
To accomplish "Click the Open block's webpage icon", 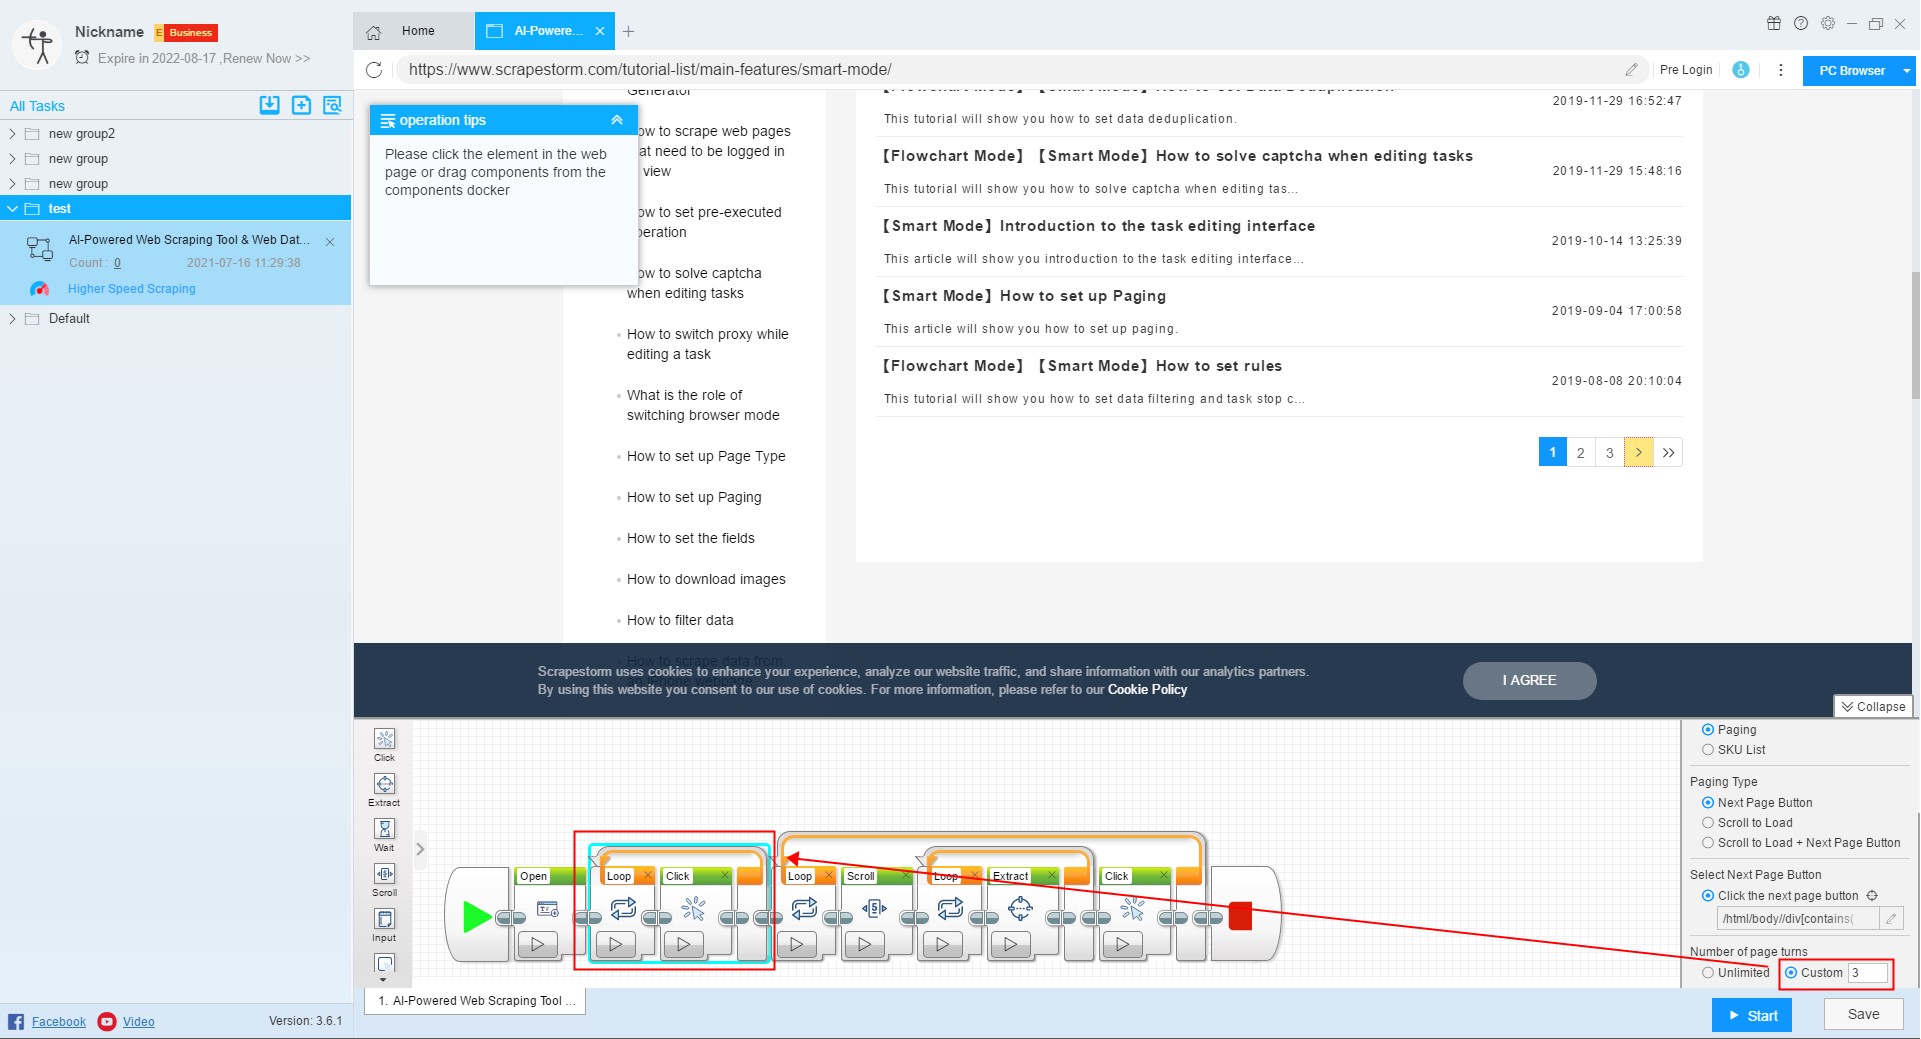I will click(548, 909).
